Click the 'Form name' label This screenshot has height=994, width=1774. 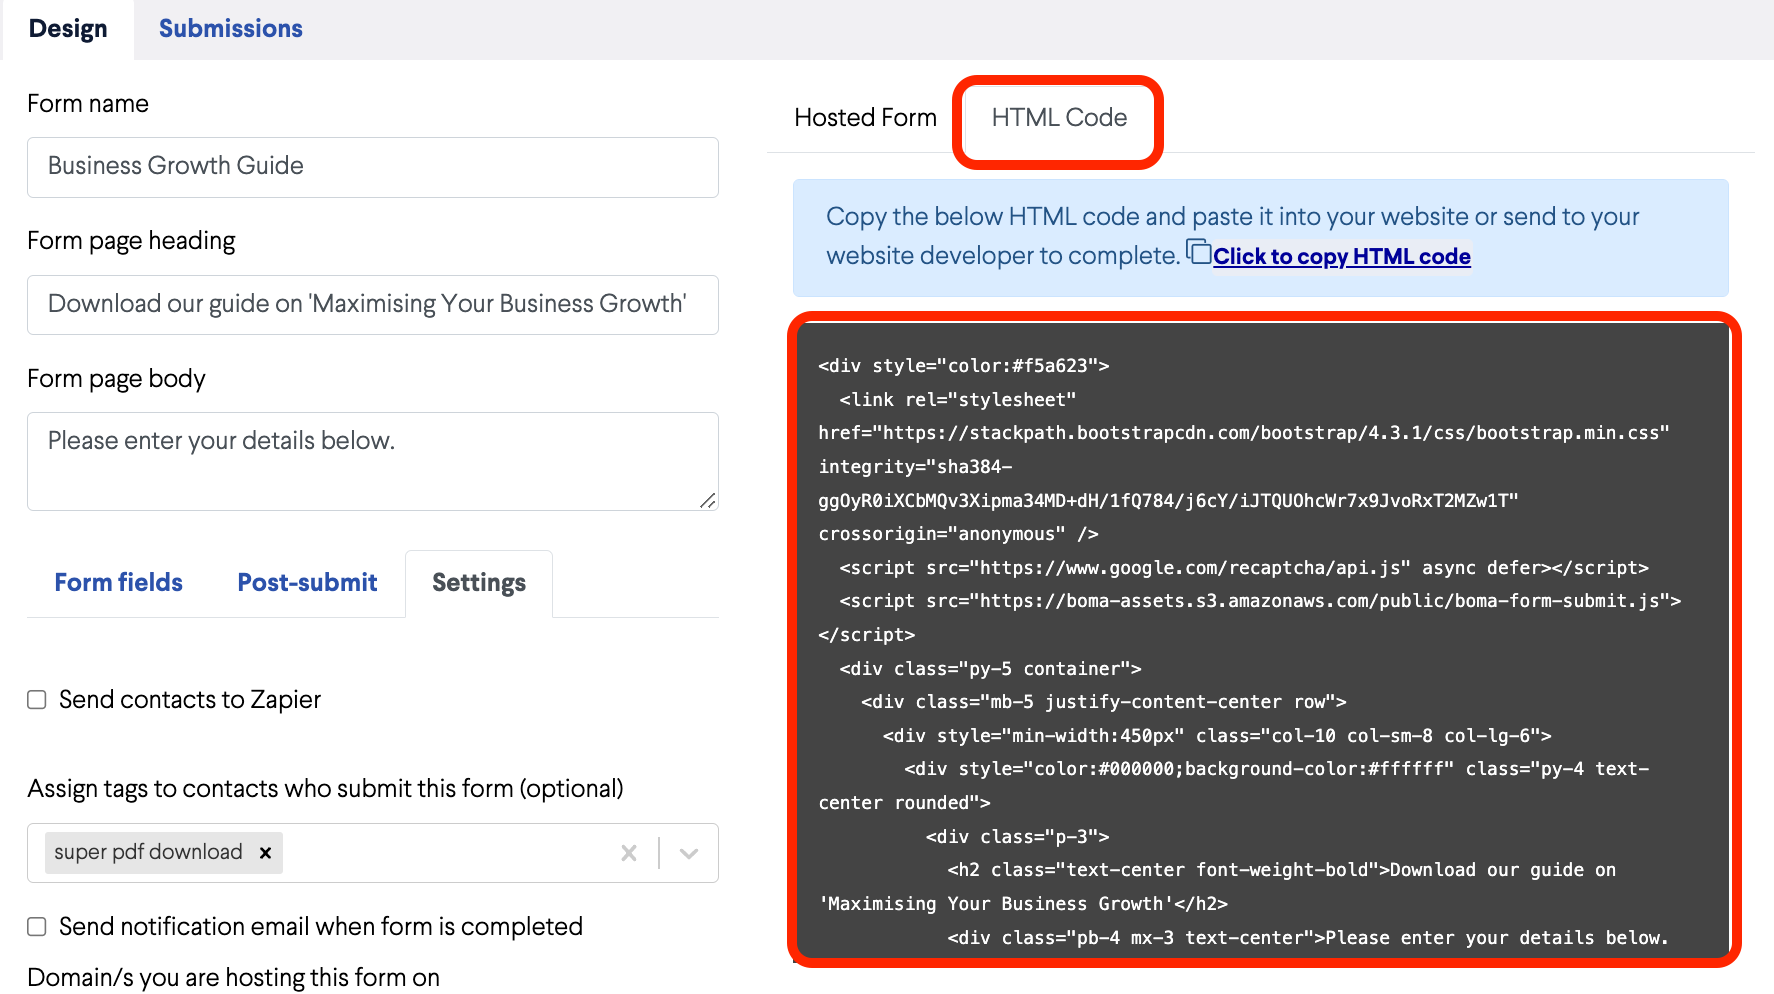point(88,104)
